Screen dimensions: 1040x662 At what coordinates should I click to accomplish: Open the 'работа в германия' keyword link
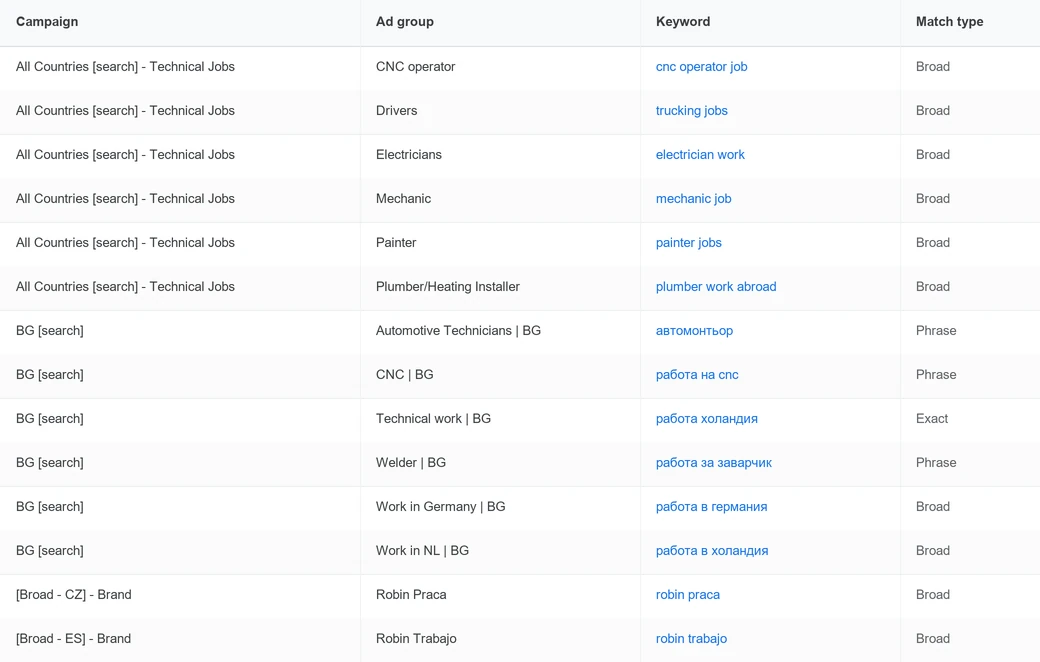[x=711, y=506]
